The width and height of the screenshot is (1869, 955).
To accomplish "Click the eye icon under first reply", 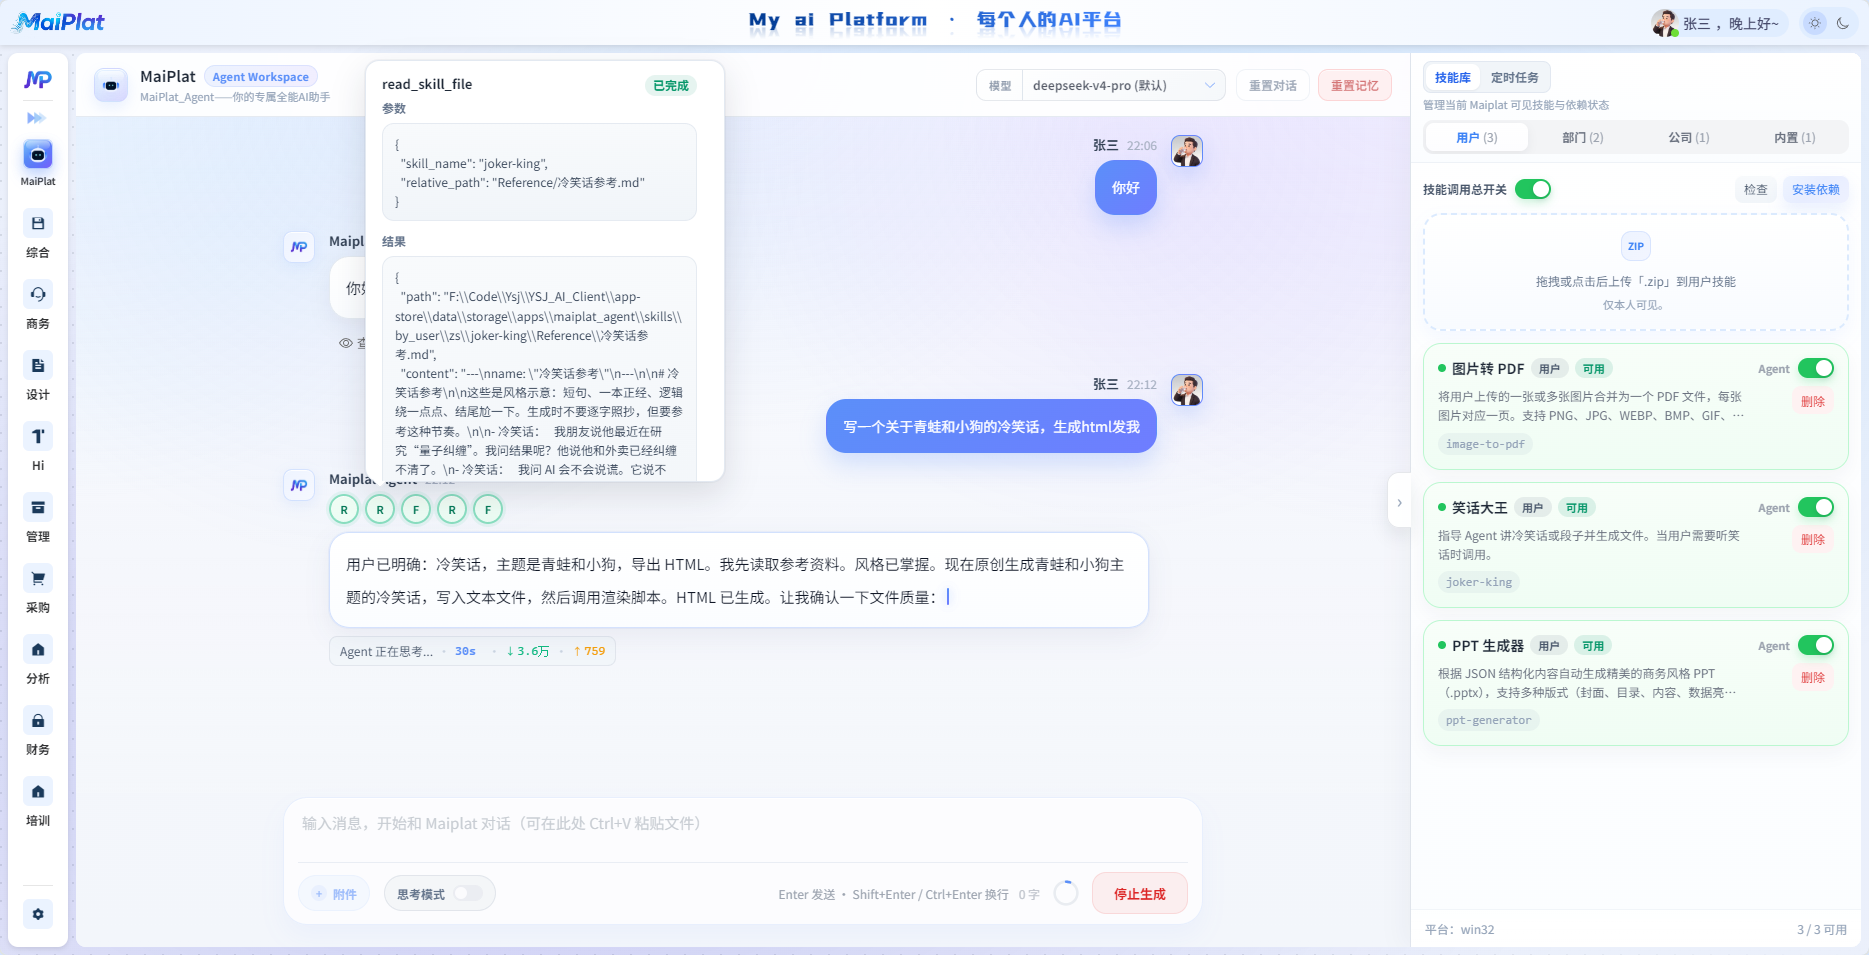I will pyautogui.click(x=346, y=343).
